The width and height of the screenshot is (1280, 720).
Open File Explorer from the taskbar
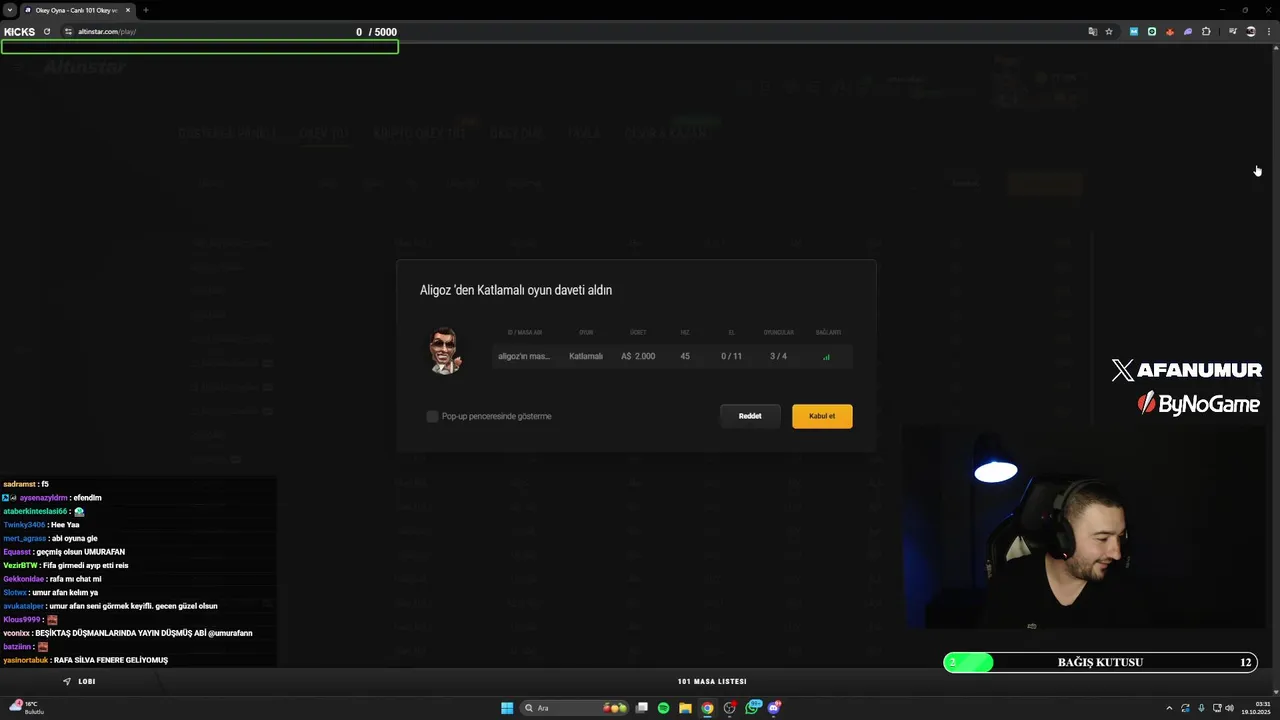[686, 708]
